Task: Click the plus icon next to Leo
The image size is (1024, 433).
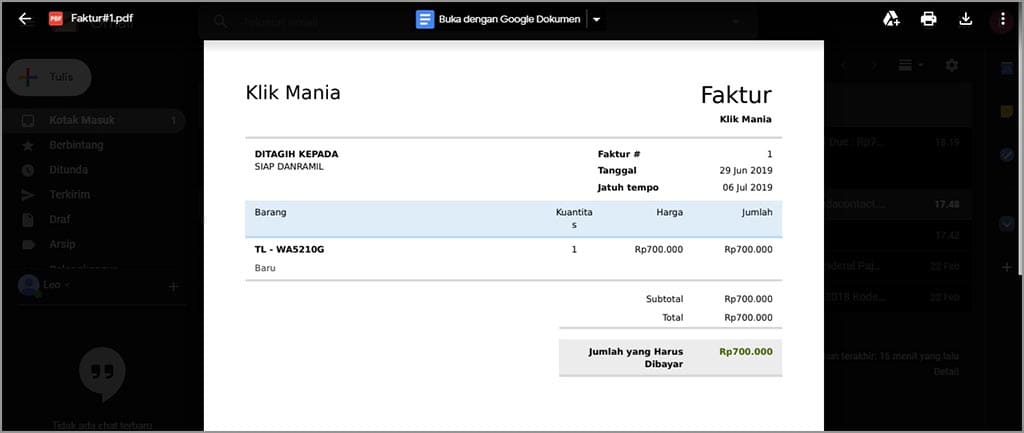Action: [173, 287]
